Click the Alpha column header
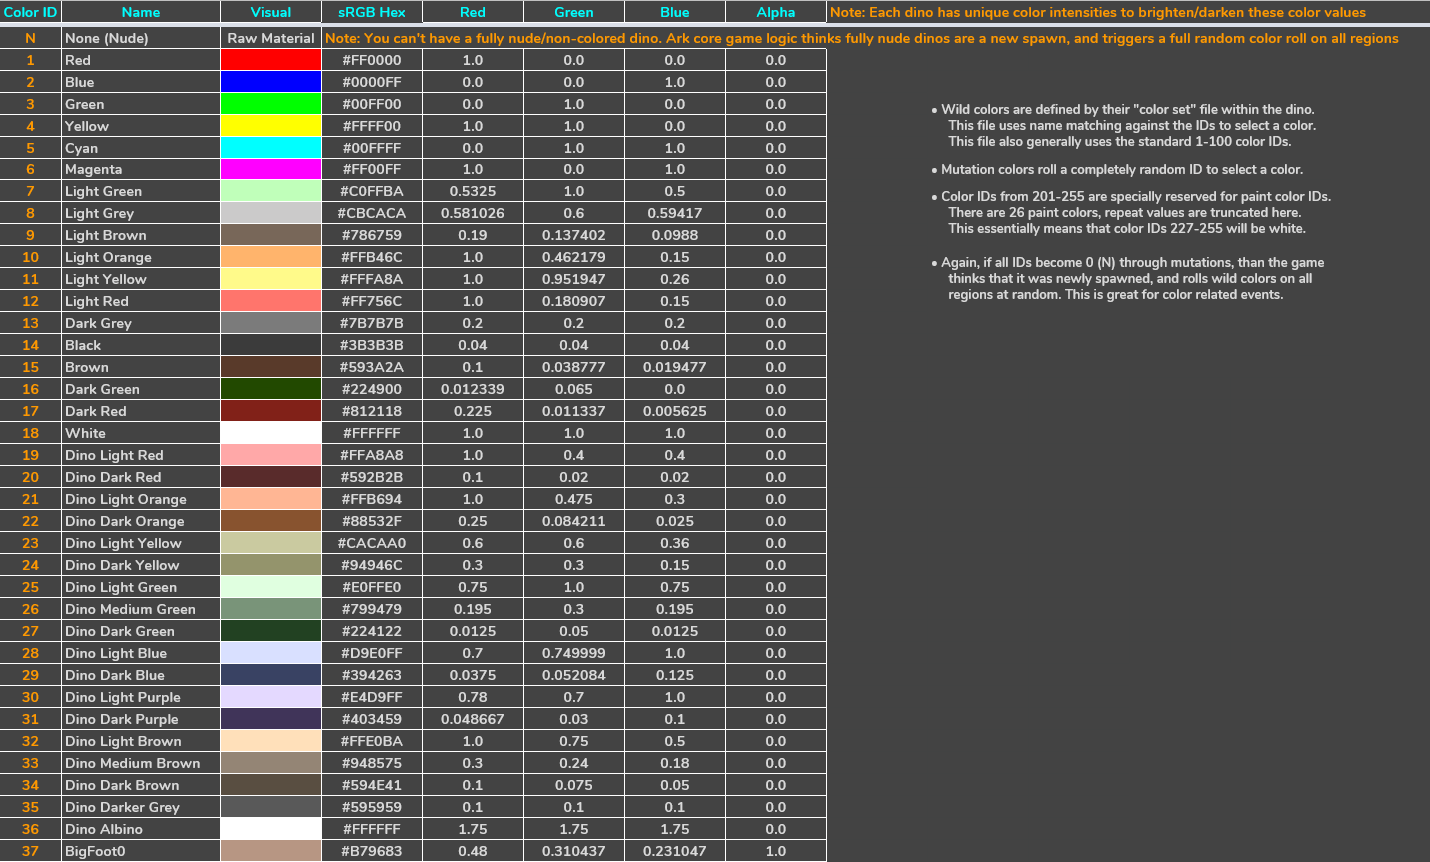 (776, 12)
